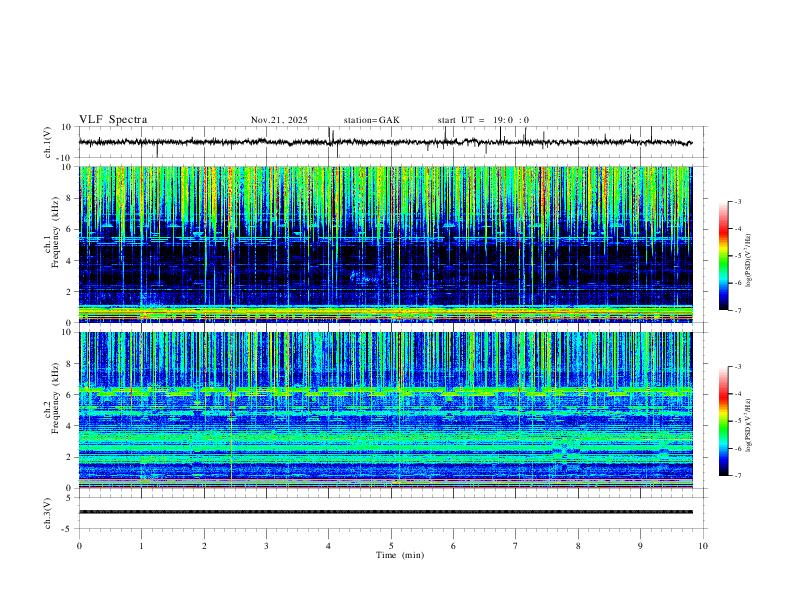Click the time axis tick '3'
This screenshot has height=612, width=792.
point(266,546)
